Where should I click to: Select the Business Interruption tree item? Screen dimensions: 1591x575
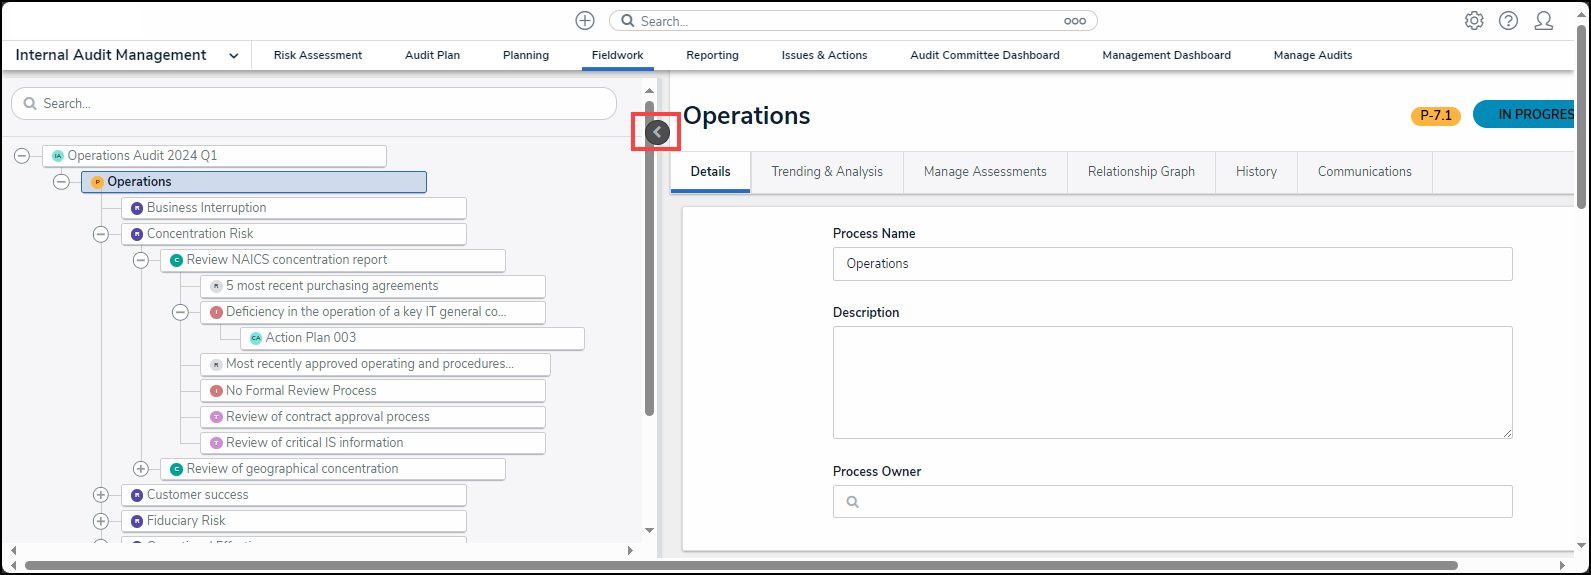coord(206,208)
